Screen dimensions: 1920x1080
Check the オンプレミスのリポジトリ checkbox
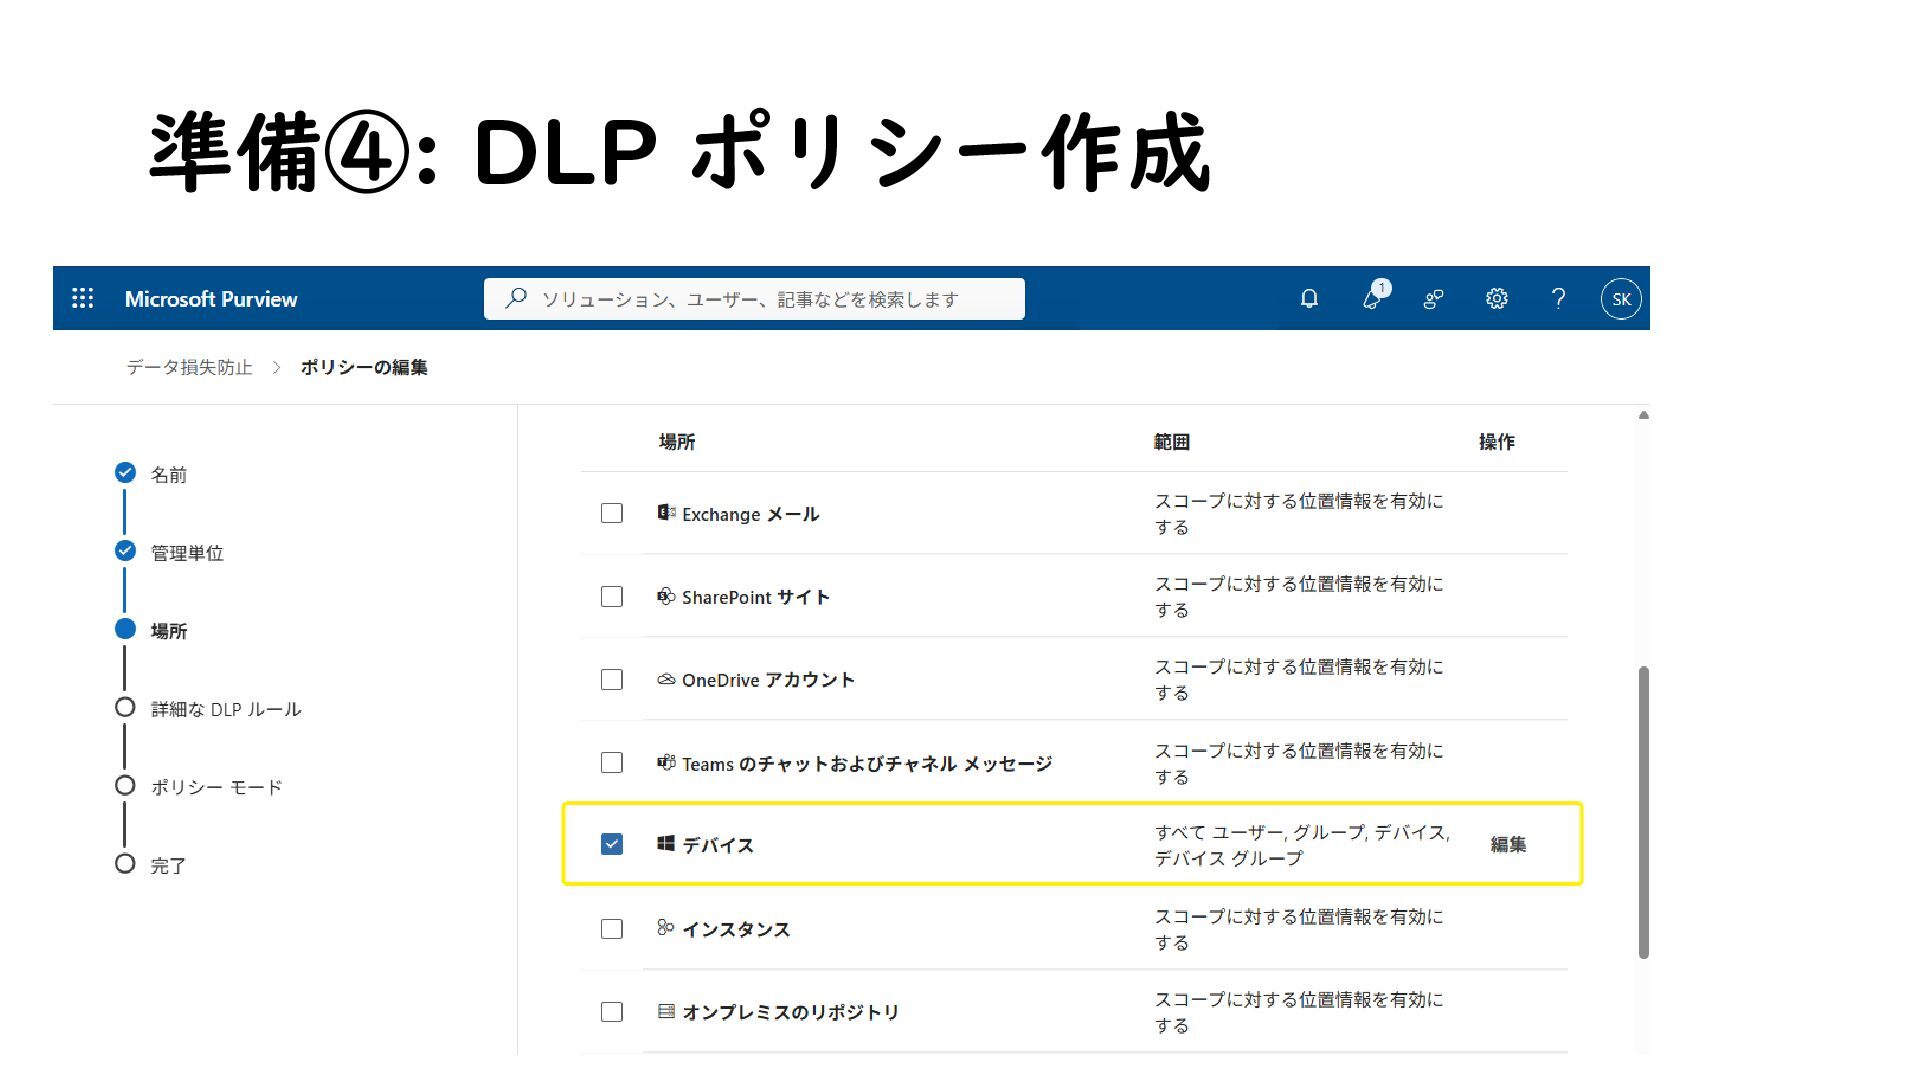click(x=612, y=1011)
